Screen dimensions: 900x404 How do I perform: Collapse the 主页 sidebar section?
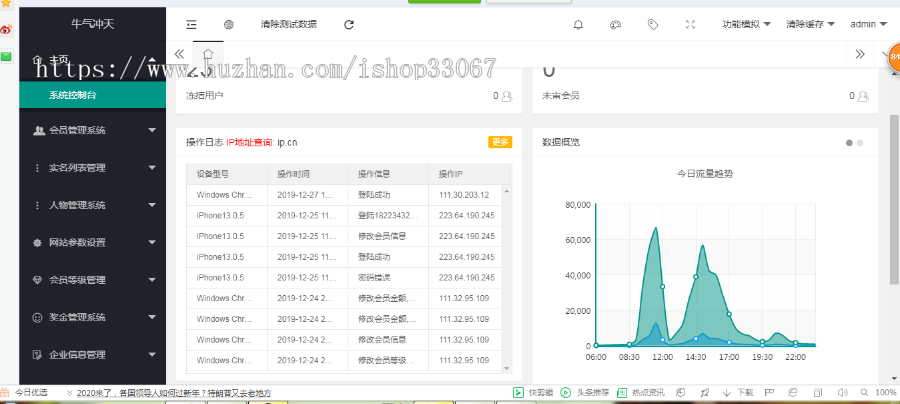pos(92,59)
